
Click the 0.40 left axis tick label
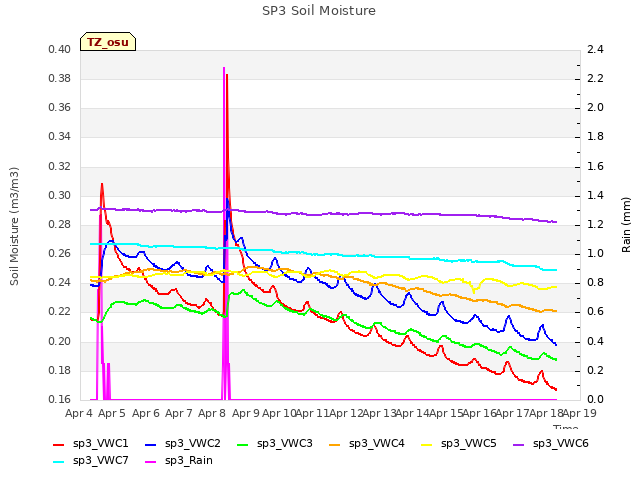[60, 49]
